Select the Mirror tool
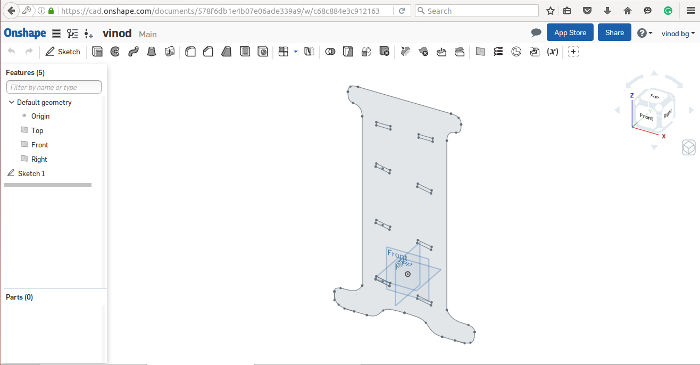 click(309, 52)
